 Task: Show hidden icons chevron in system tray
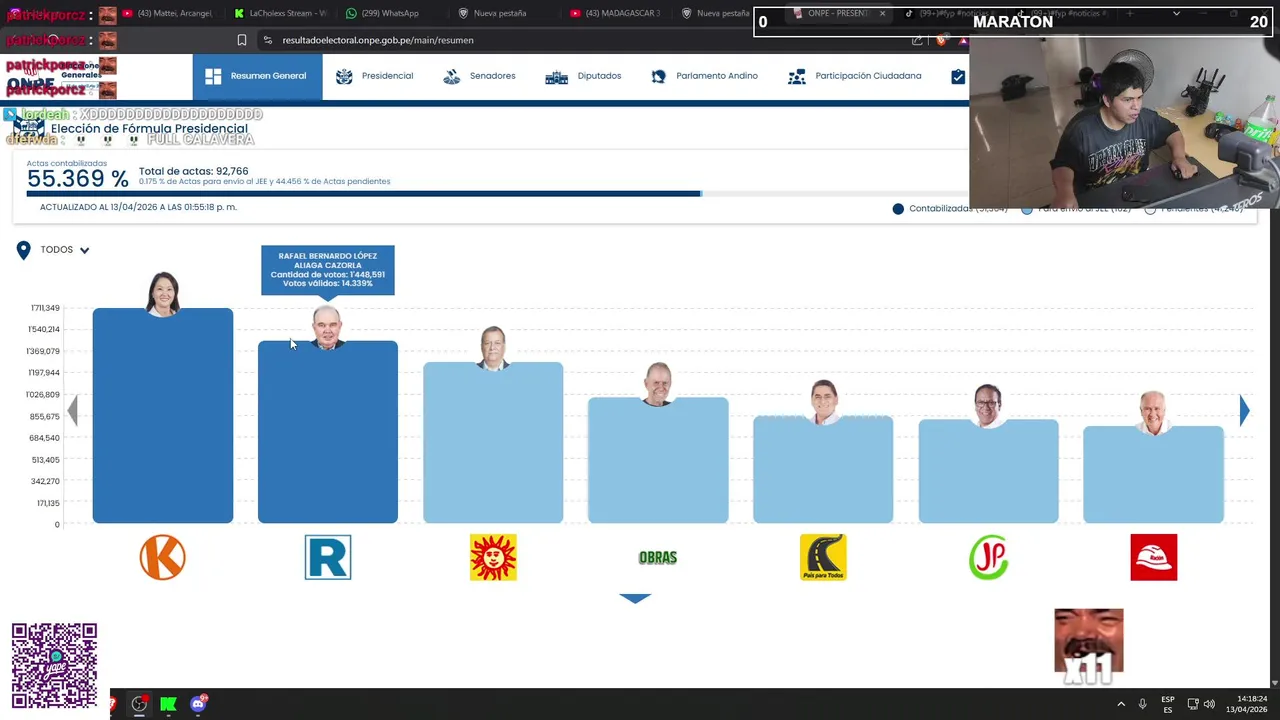tap(1121, 704)
